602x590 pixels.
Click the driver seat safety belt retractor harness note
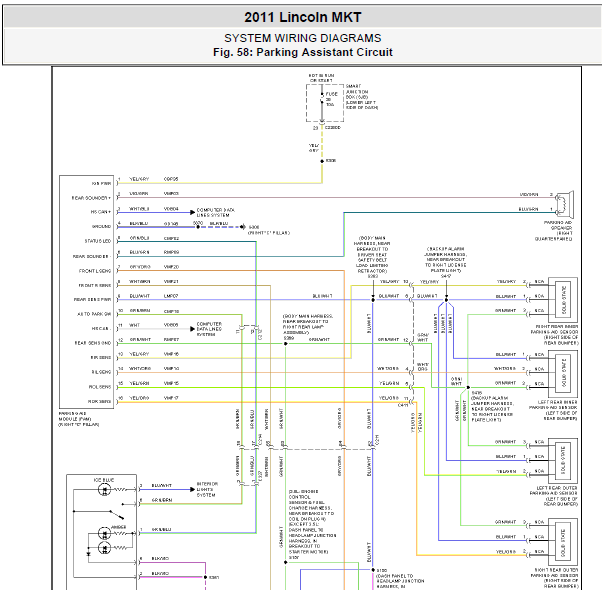tap(372, 255)
